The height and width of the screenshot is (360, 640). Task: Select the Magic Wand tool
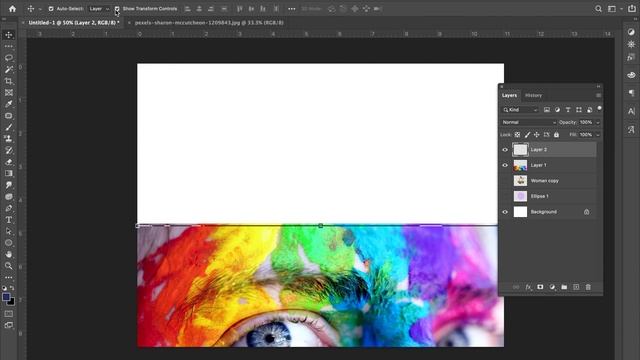tap(9, 69)
